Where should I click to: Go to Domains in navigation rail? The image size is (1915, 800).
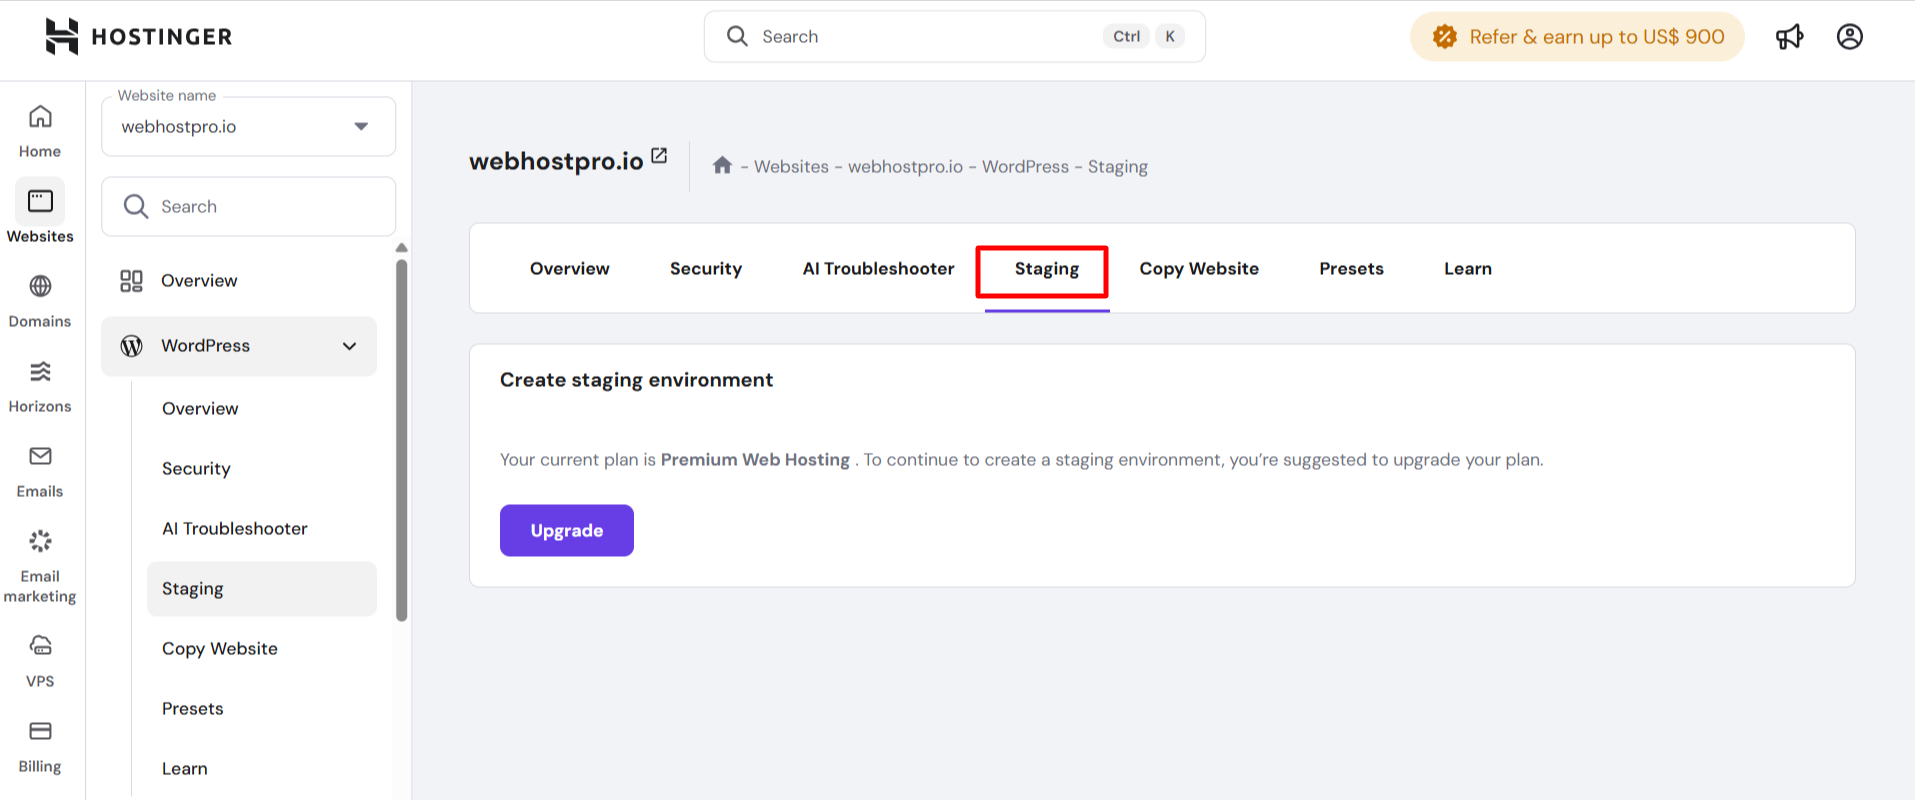pos(40,301)
